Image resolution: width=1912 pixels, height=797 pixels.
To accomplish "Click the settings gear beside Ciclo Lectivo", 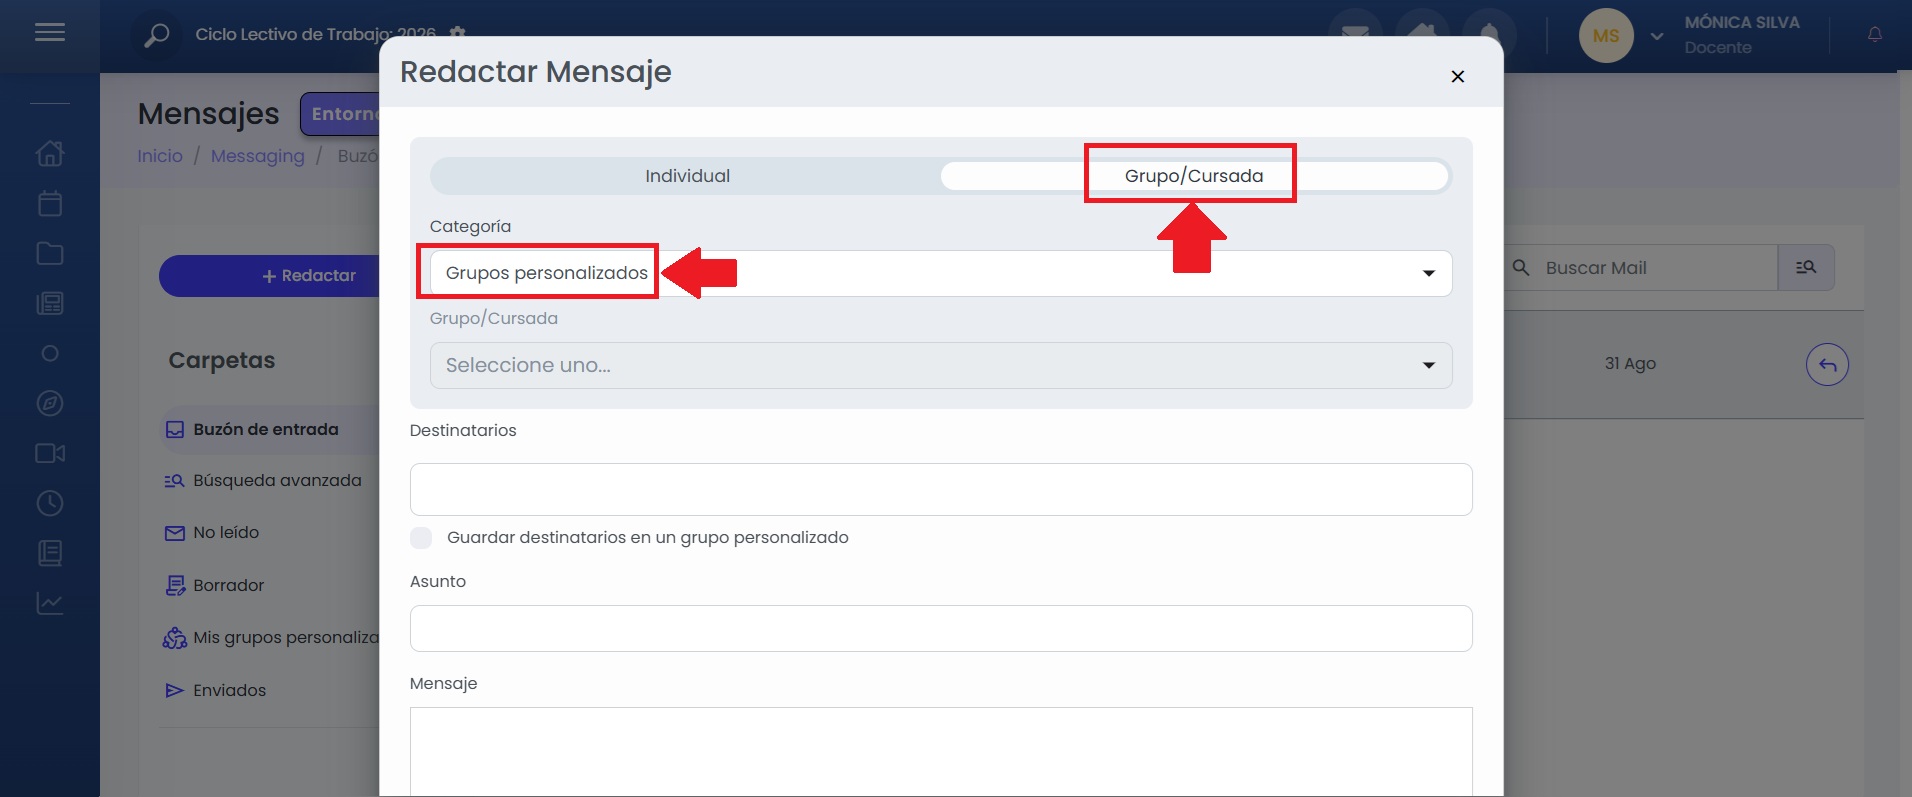I will click(x=458, y=33).
